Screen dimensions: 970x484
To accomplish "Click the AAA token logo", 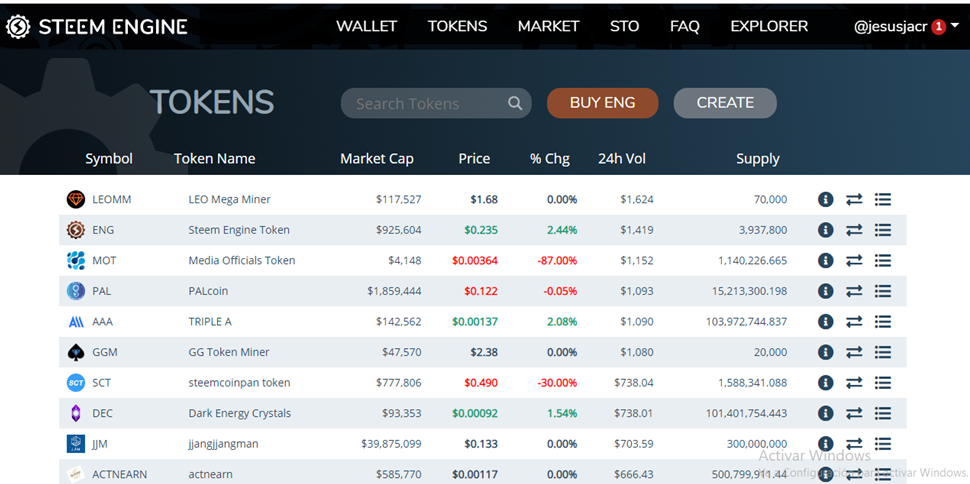I will (75, 322).
